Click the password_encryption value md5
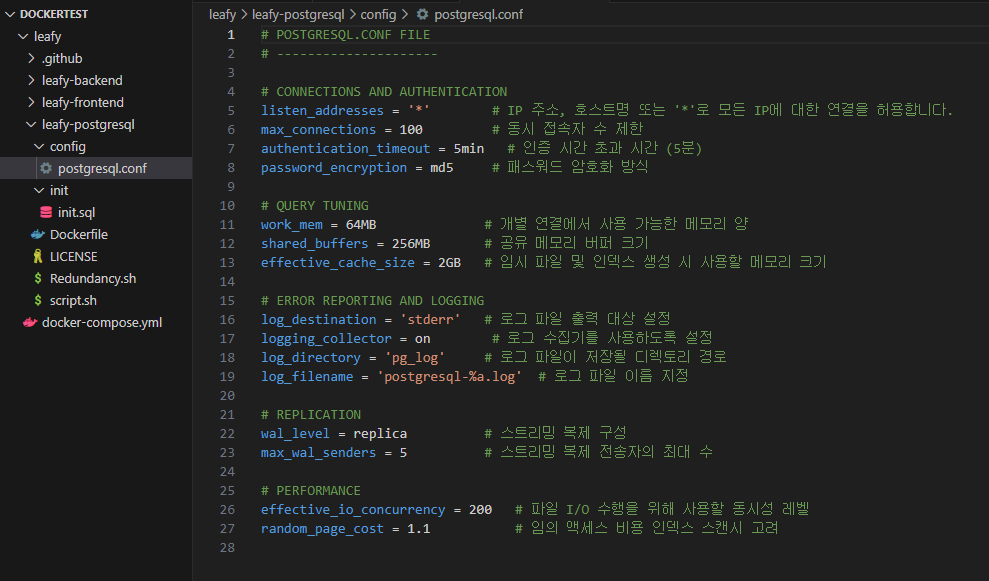 (x=442, y=168)
